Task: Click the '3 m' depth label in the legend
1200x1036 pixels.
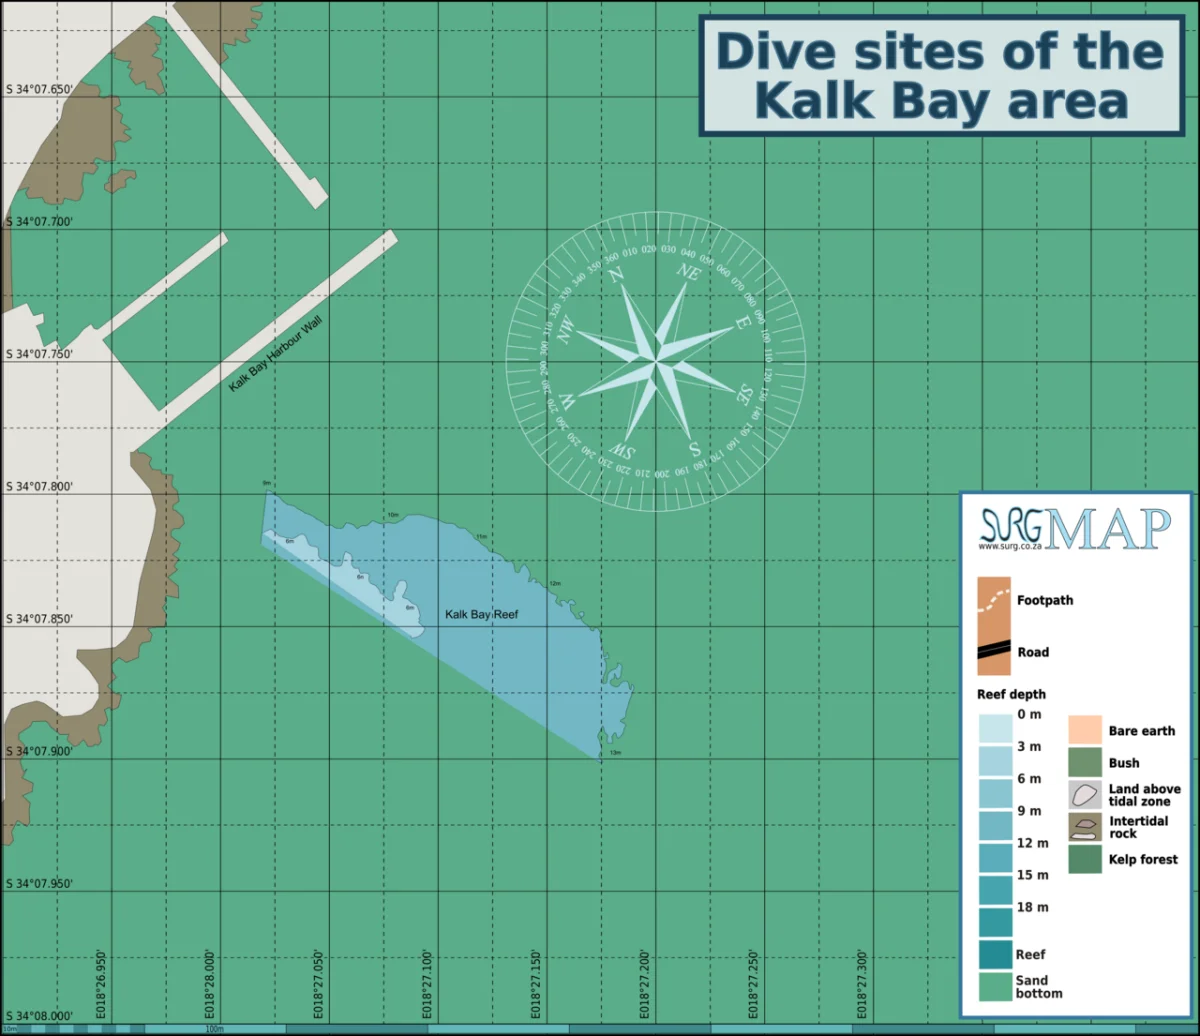Action: pyautogui.click(x=1029, y=746)
